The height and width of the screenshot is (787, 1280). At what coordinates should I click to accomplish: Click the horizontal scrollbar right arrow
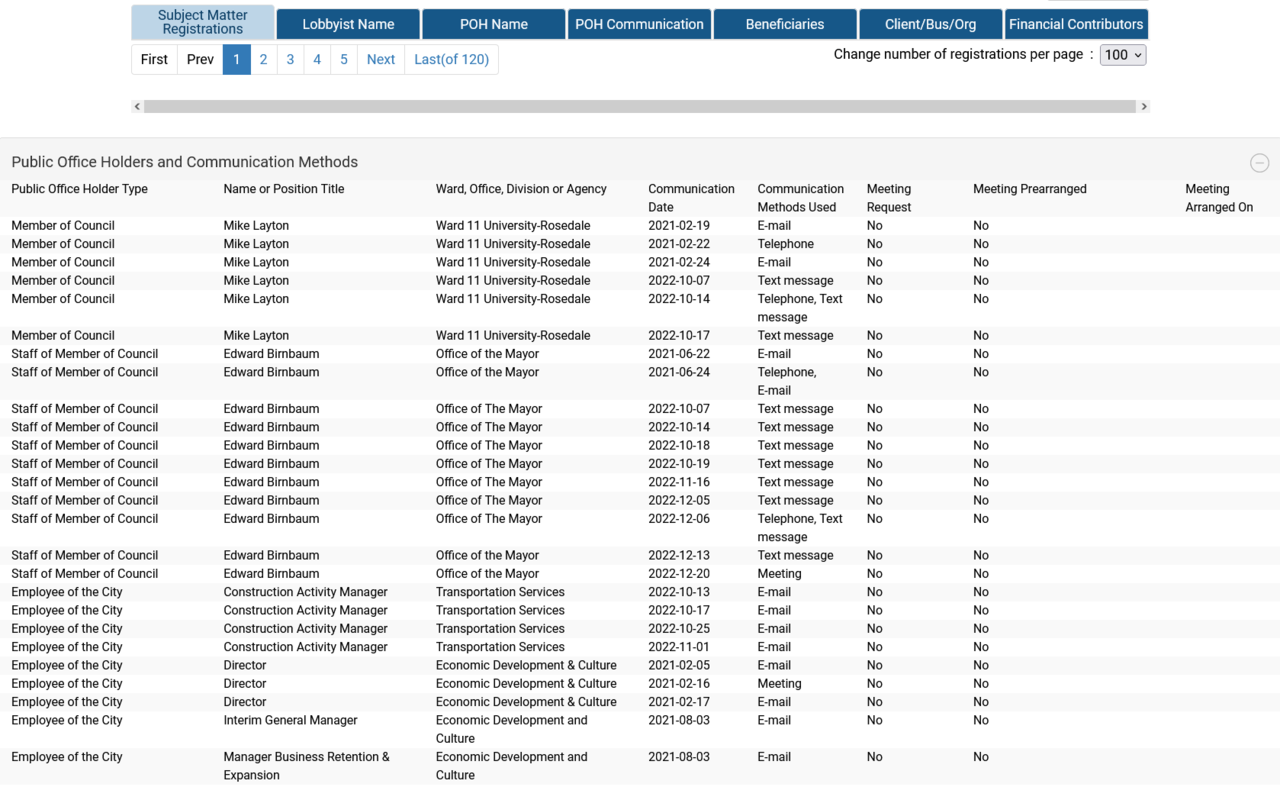1144,106
